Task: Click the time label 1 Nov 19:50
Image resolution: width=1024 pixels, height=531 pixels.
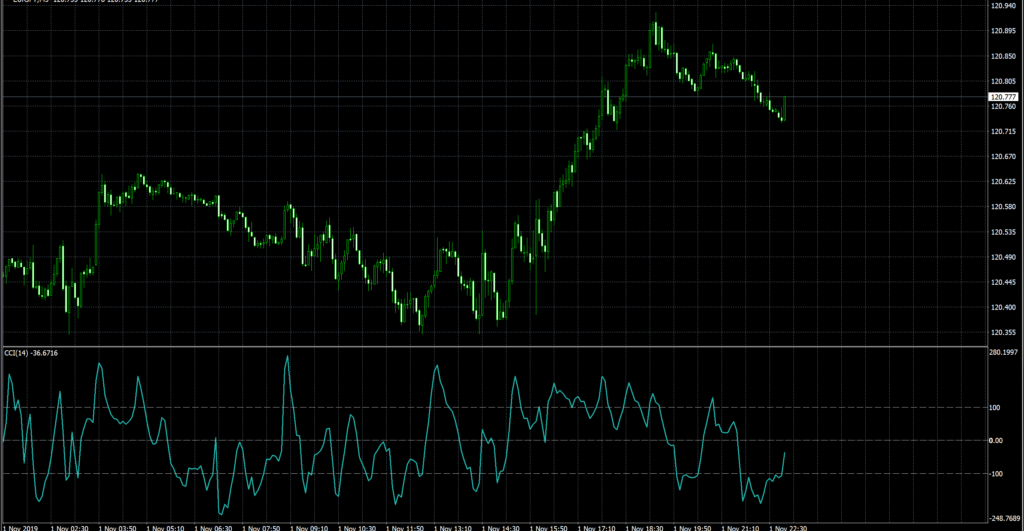Action: [x=692, y=528]
